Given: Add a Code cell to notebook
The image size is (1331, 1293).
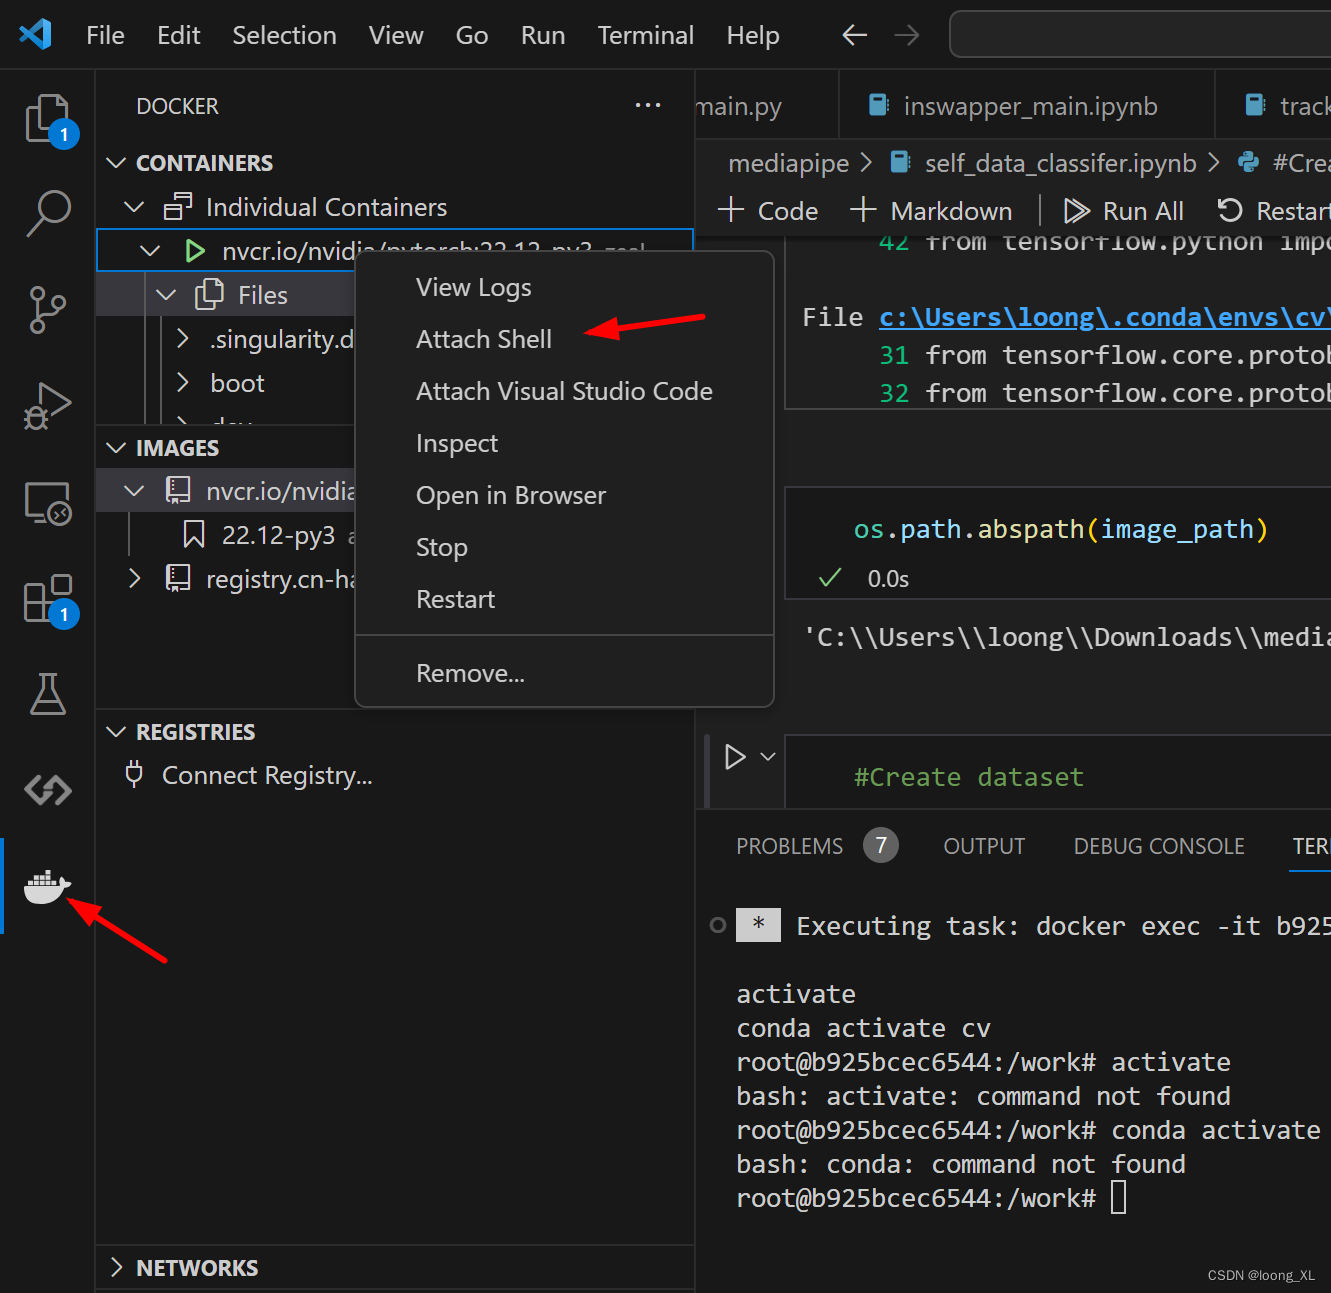Looking at the screenshot, I should tap(768, 211).
